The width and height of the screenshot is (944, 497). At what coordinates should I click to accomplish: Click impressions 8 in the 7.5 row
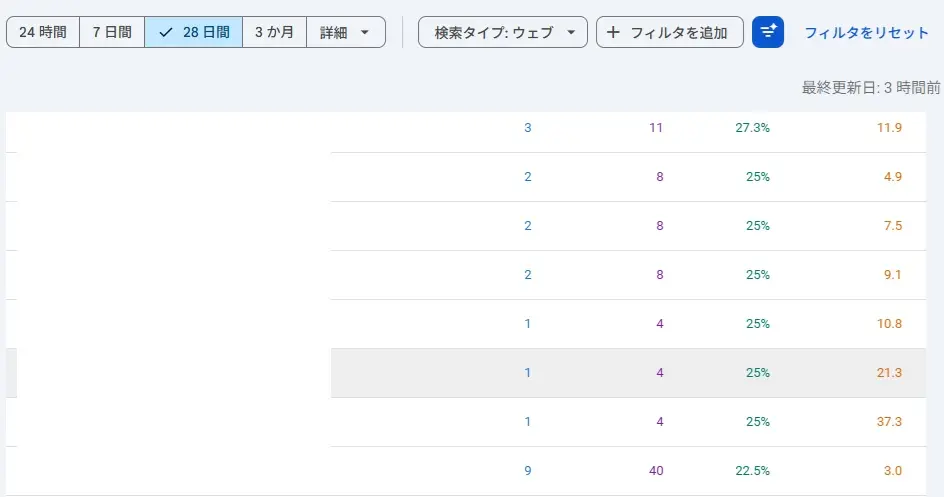tap(659, 226)
